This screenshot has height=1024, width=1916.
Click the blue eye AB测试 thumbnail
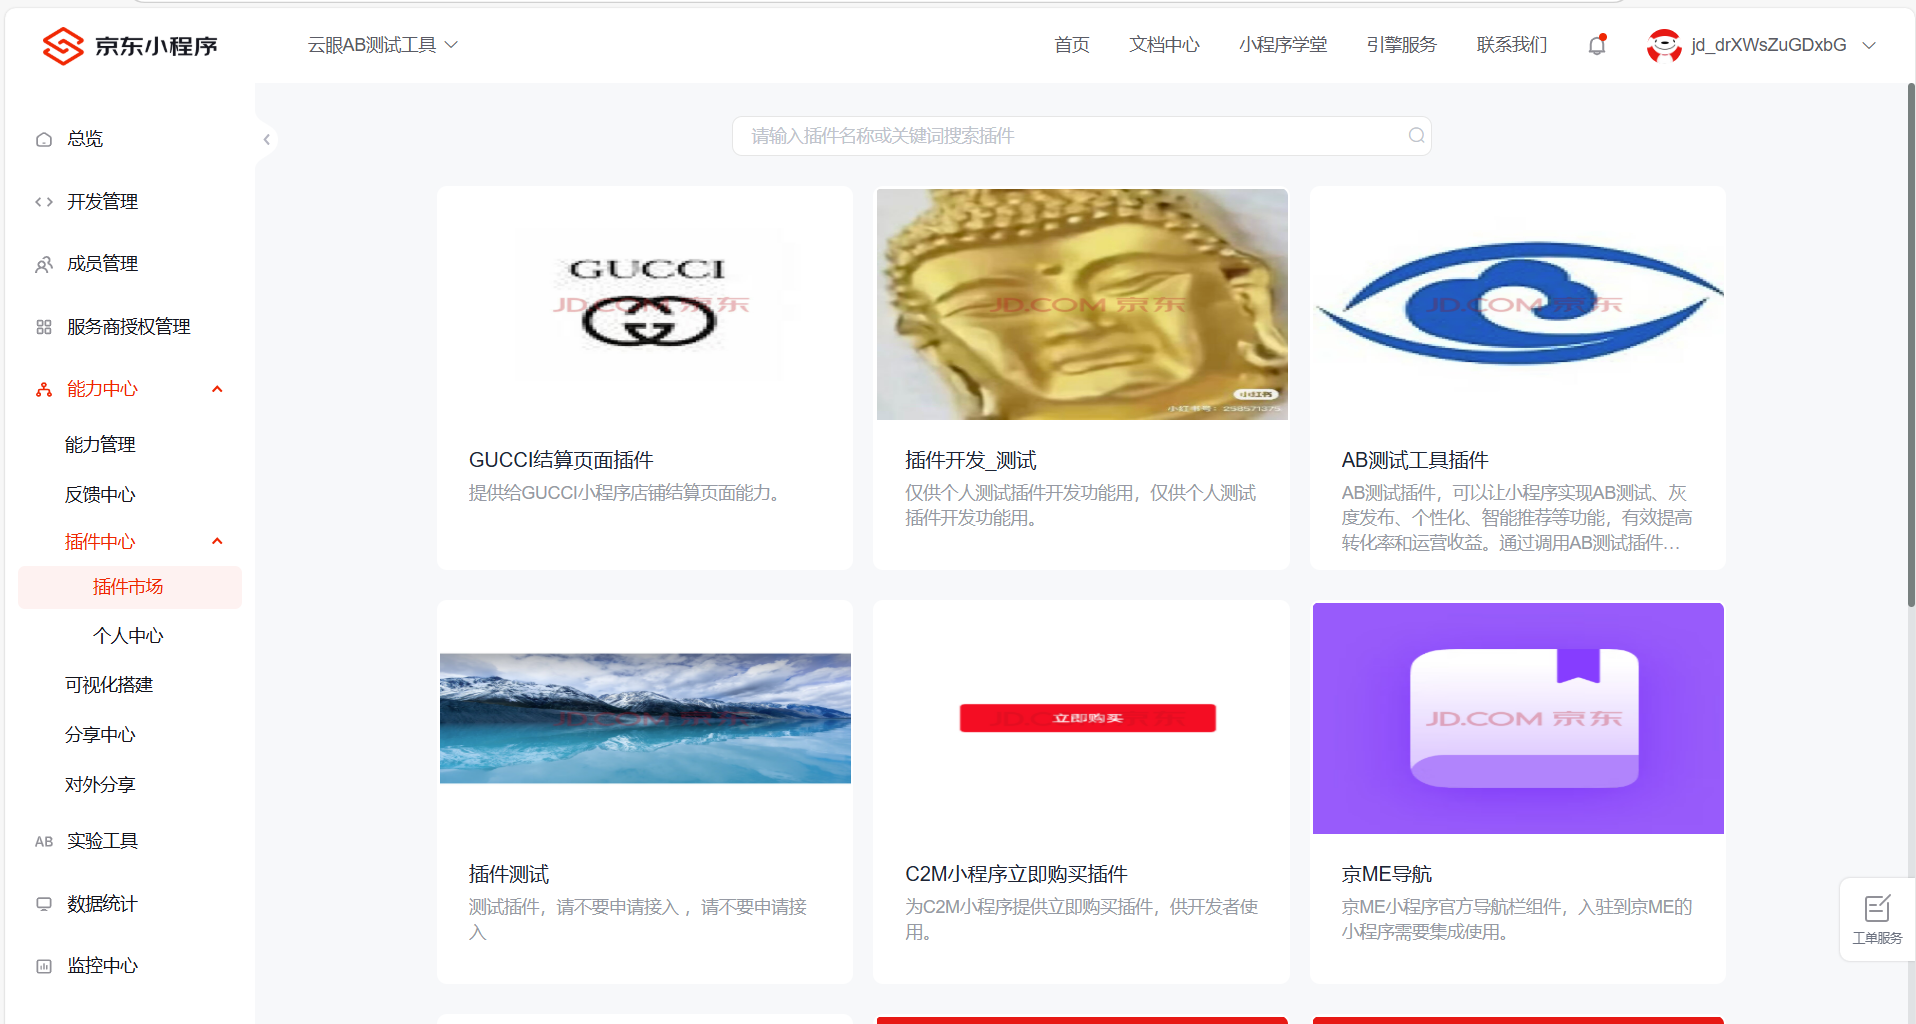point(1518,304)
